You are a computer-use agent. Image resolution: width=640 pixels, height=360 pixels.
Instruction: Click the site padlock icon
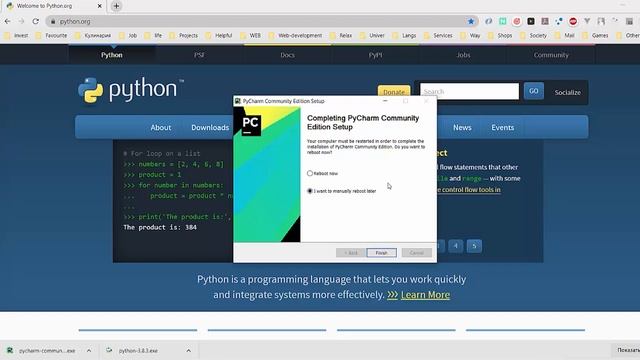(53, 21)
